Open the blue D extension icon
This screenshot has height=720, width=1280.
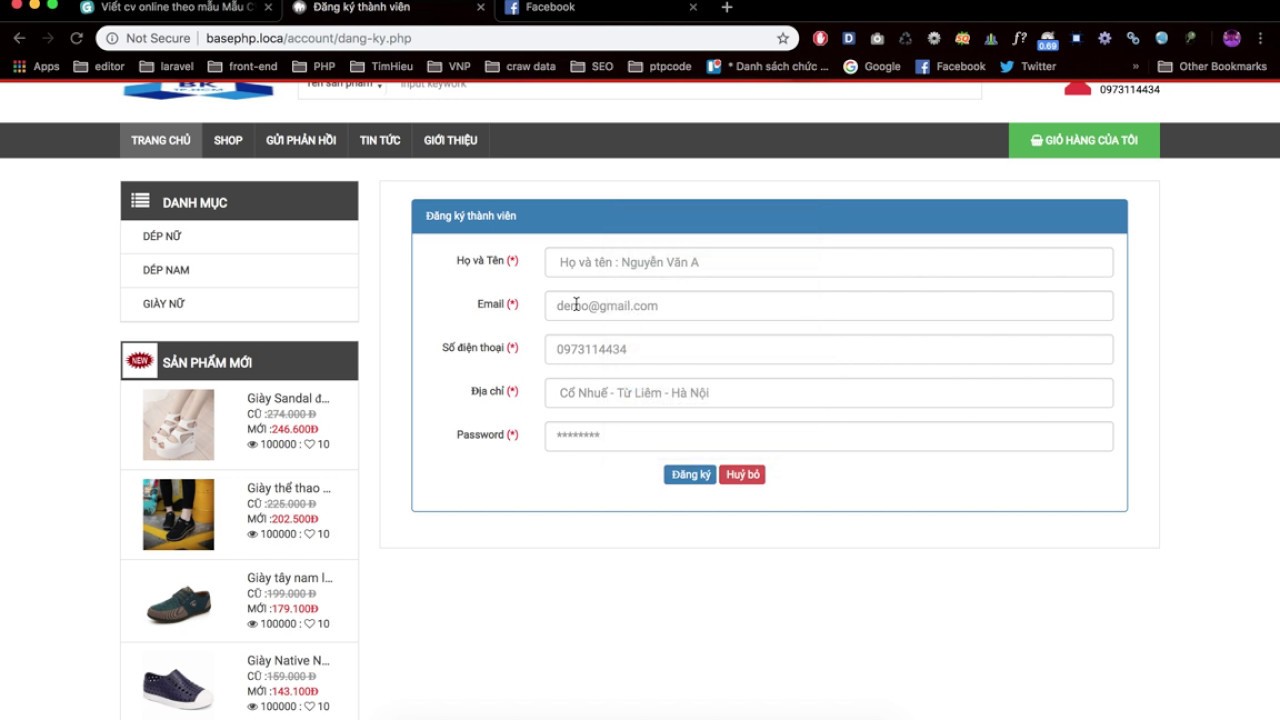click(849, 38)
